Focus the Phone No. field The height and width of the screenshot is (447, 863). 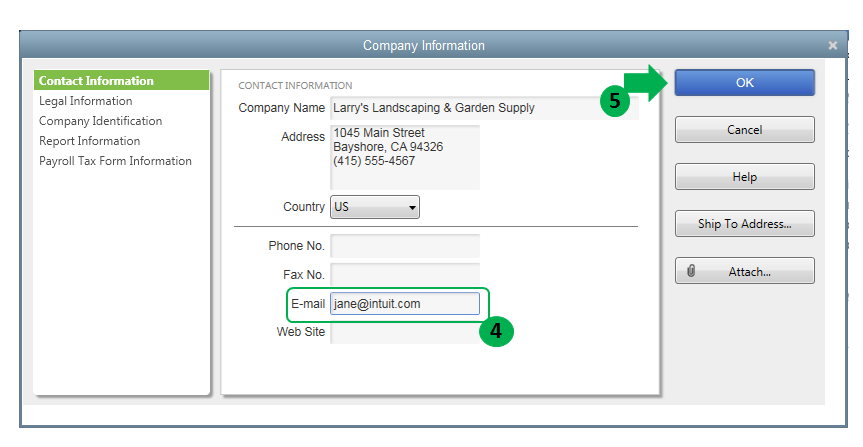(405, 246)
